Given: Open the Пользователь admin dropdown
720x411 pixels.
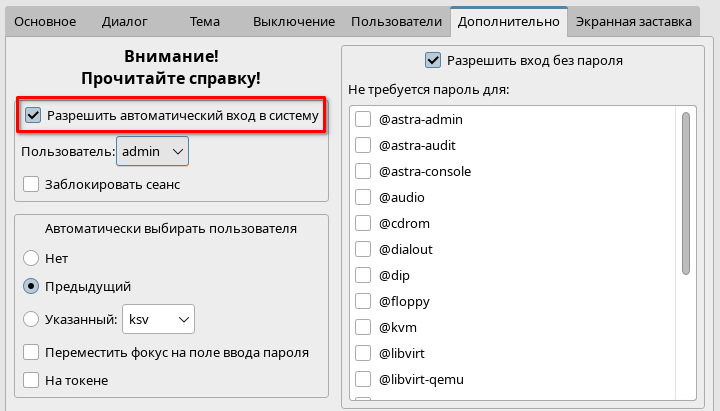Looking at the screenshot, I should coord(152,151).
